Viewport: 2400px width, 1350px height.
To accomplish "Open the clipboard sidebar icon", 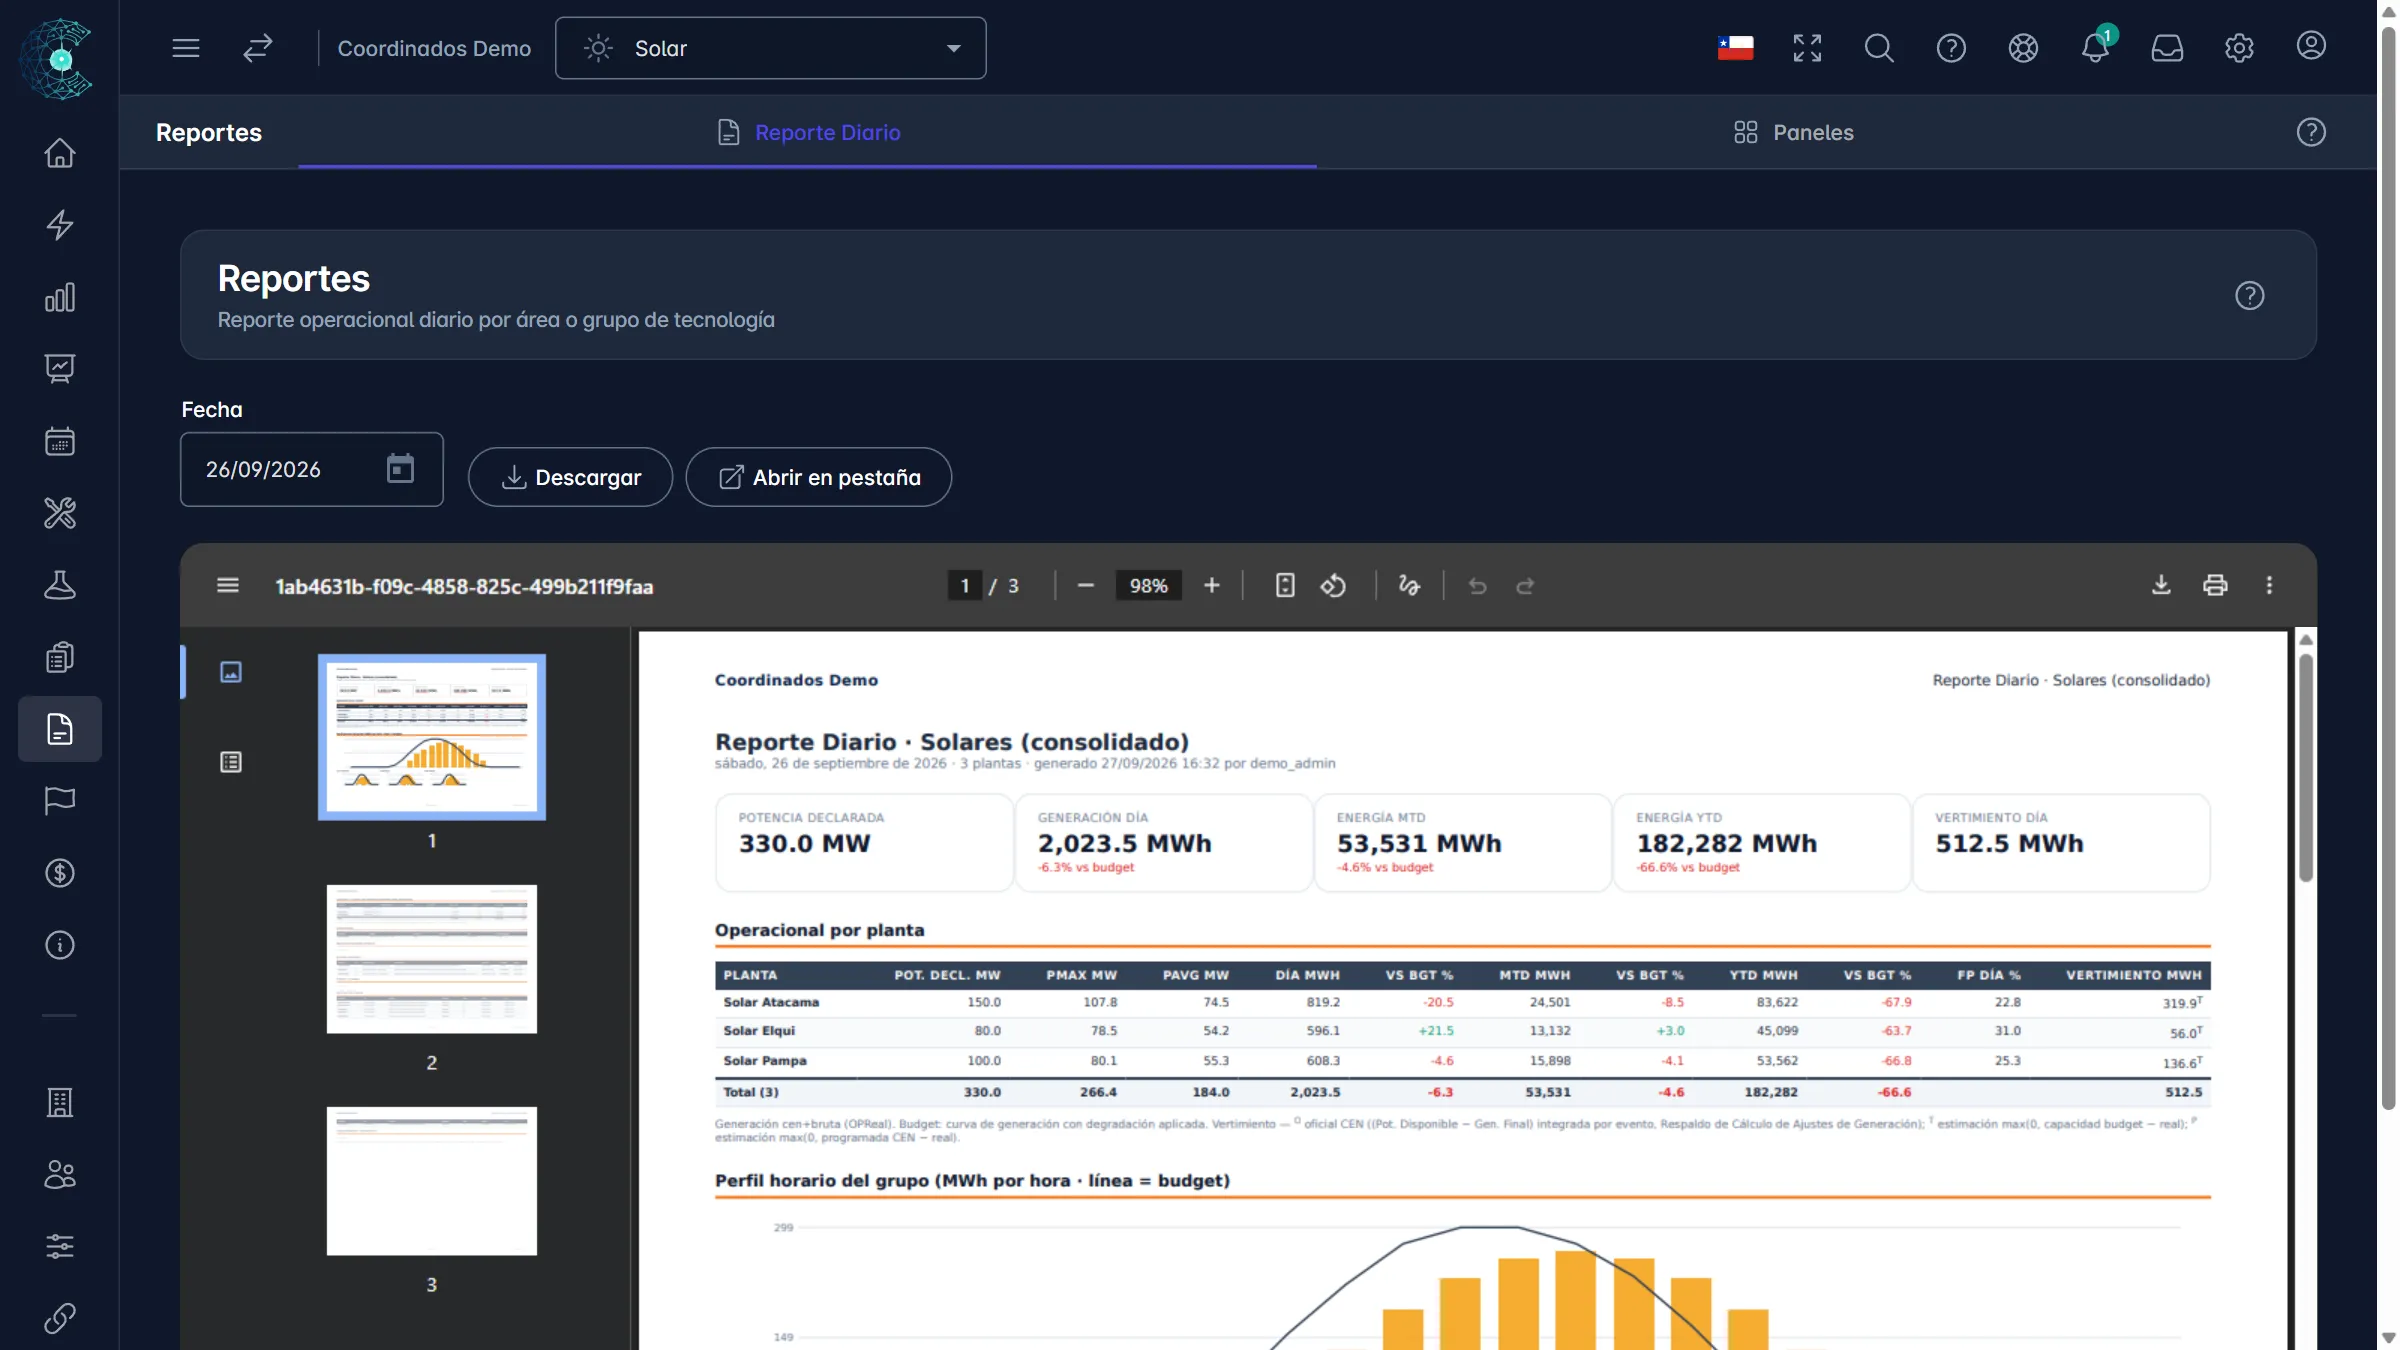I will tap(60, 657).
